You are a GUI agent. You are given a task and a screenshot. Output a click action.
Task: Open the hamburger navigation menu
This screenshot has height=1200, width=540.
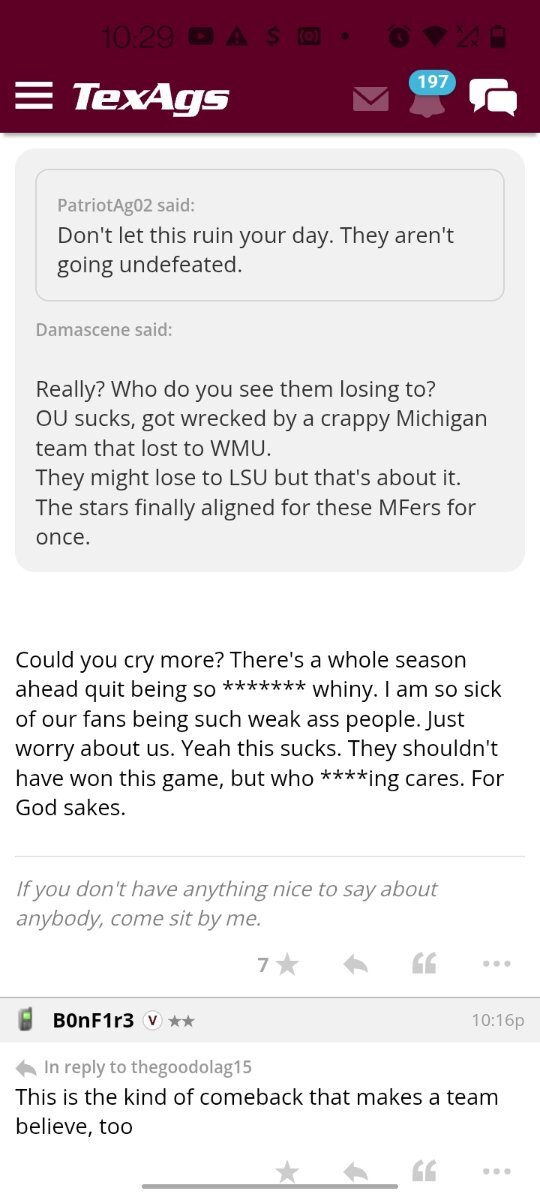33,96
